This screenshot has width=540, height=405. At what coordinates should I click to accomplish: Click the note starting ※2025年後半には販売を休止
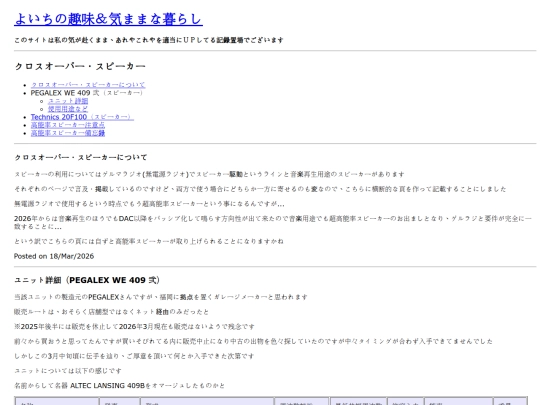coord(134,326)
